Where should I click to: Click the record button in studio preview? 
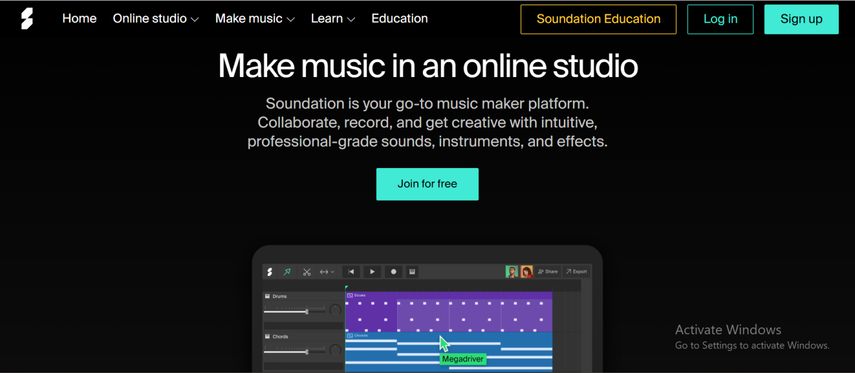tap(393, 272)
